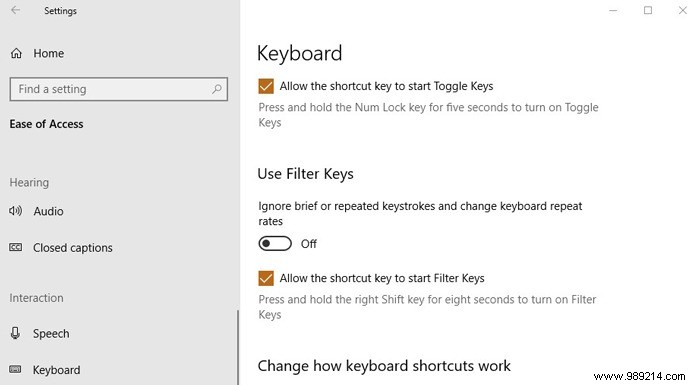Click Change how keyboard shortcuts work heading
Viewport: 700px width, 385px height.
(384, 366)
